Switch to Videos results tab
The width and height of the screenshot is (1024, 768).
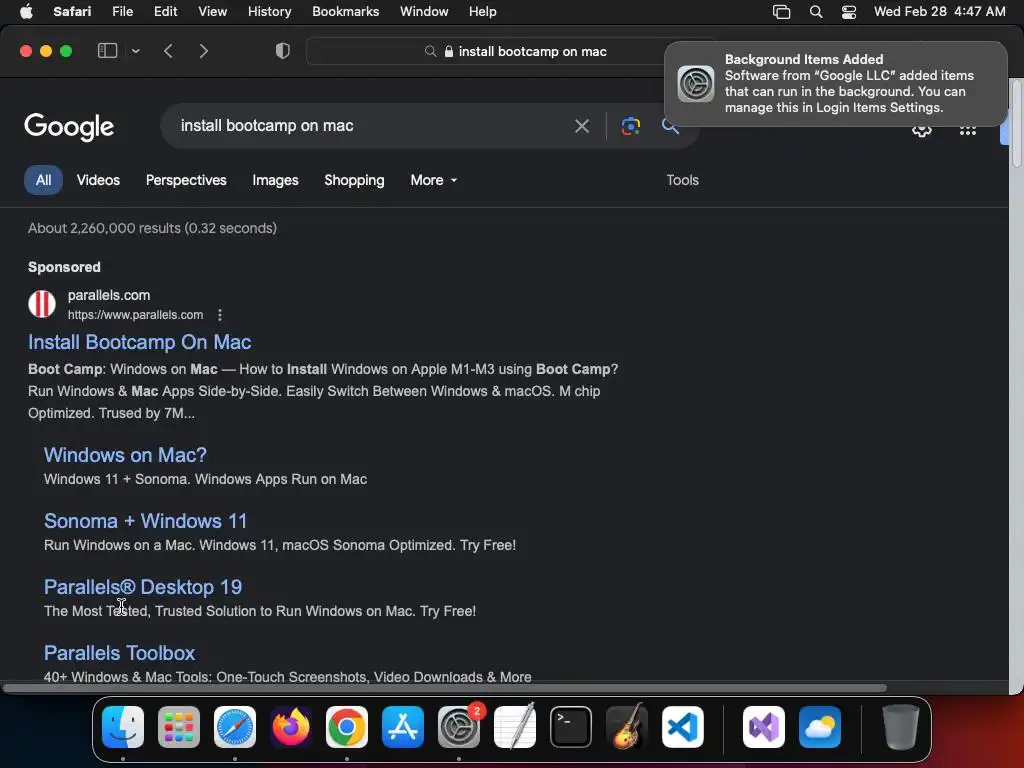98,180
